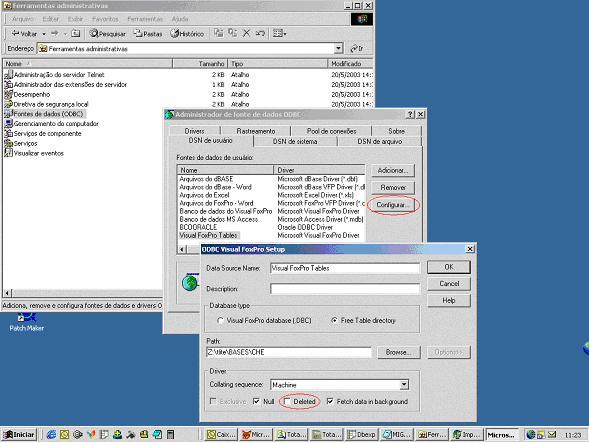Screen dimensions: 589x443
Task: Open Pastas folders pane
Action: pyautogui.click(x=148, y=33)
